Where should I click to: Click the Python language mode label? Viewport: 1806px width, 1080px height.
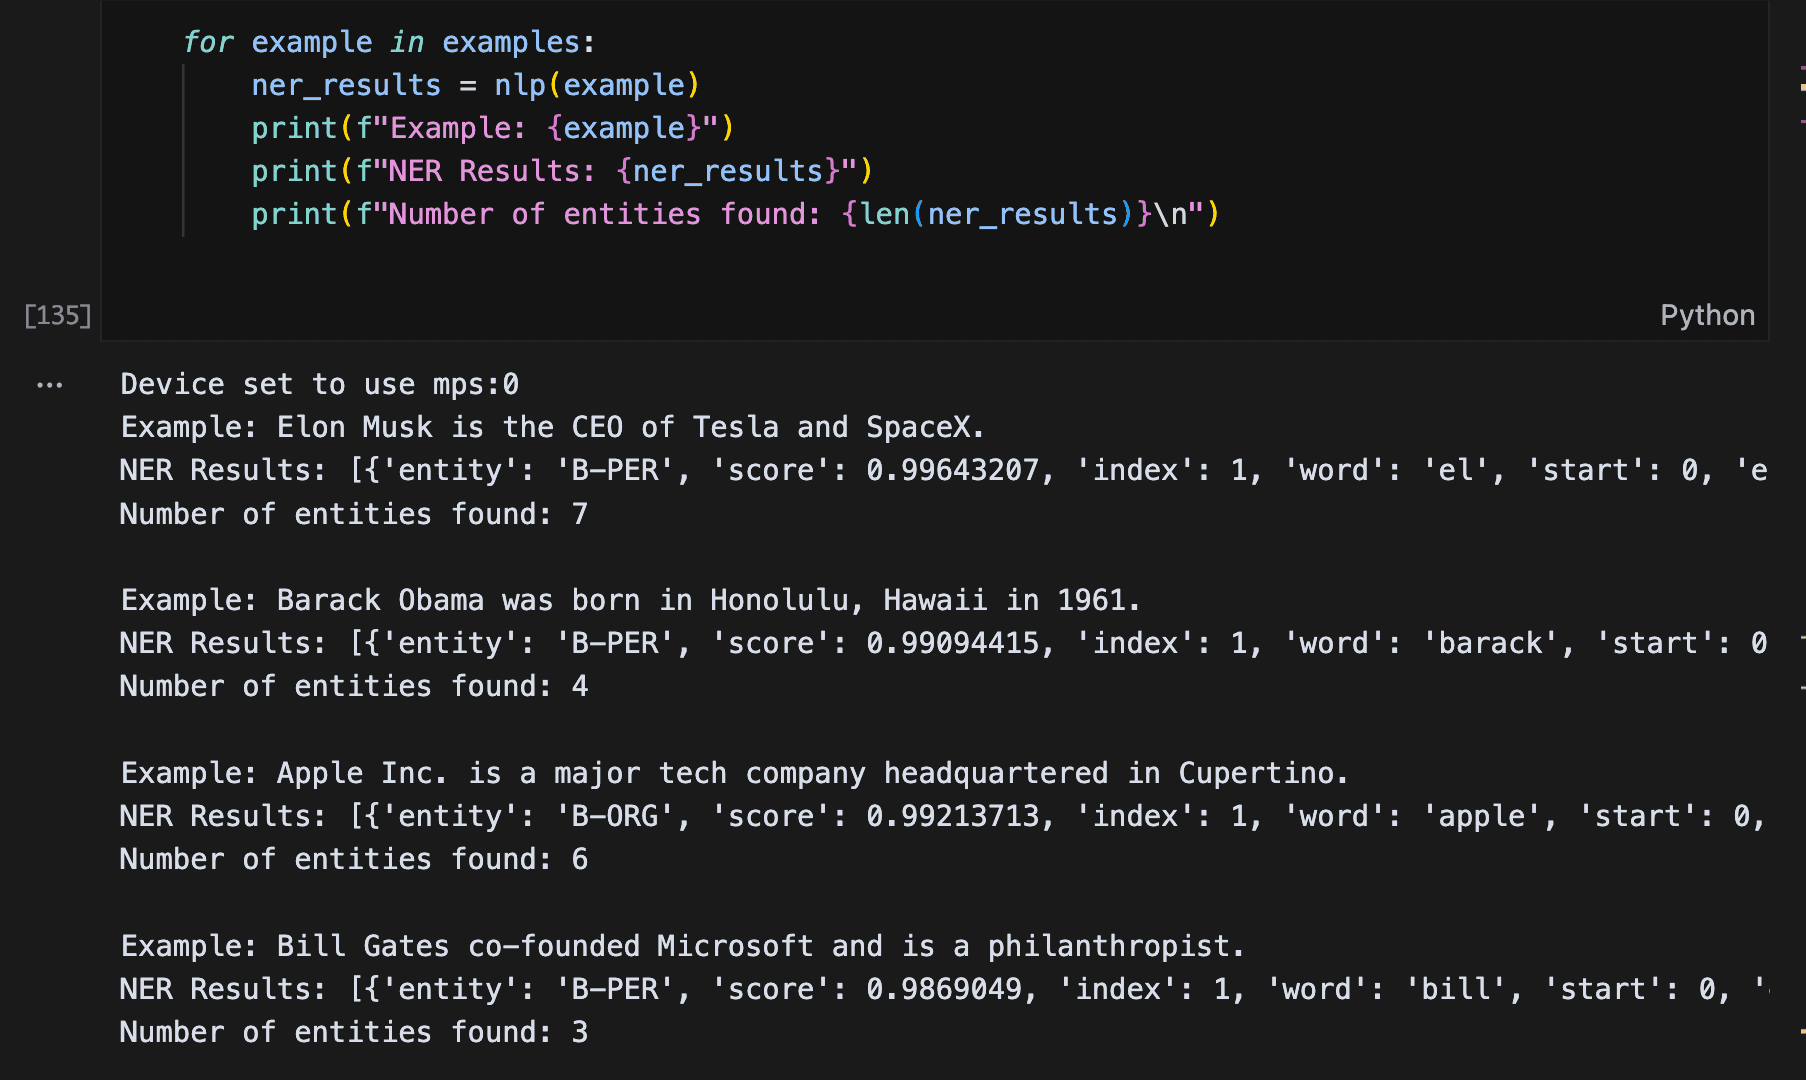pos(1707,315)
